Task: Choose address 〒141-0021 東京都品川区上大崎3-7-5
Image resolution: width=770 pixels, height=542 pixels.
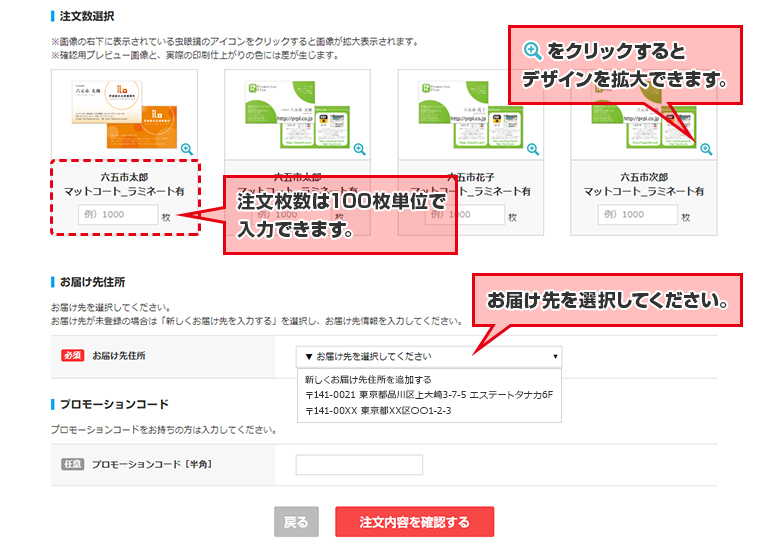Action: (429, 395)
